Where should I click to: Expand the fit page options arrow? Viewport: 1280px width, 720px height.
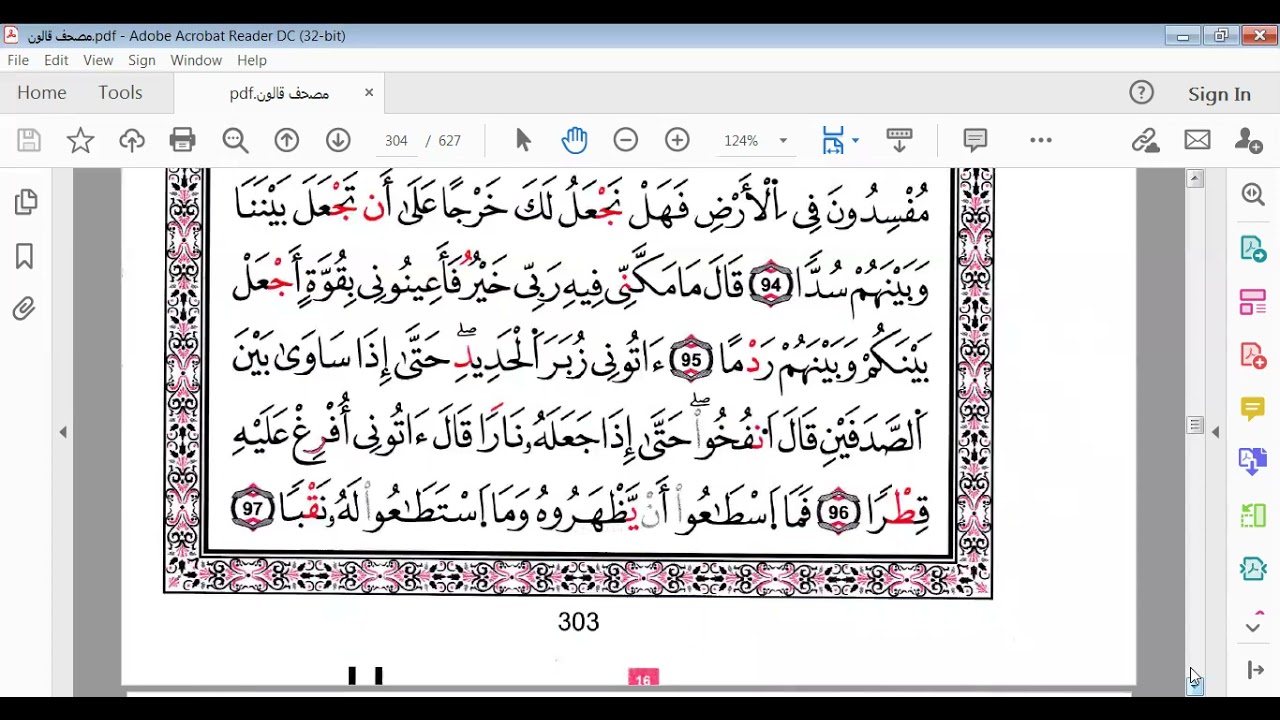click(855, 141)
